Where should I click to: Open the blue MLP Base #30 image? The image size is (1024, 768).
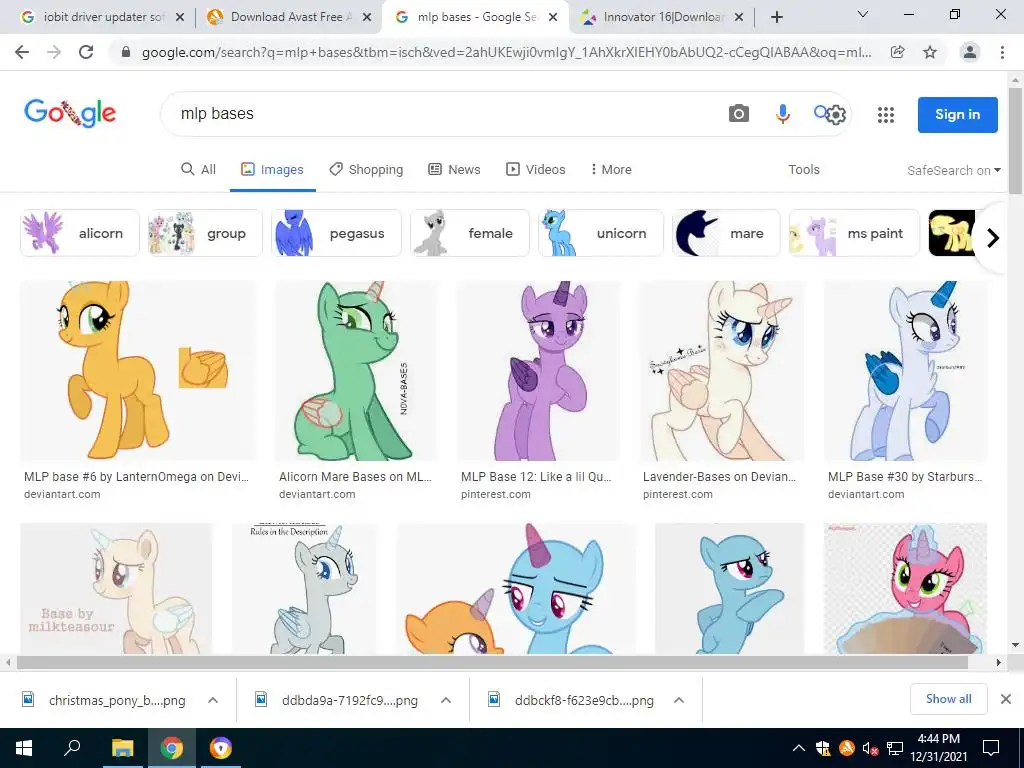pos(906,371)
